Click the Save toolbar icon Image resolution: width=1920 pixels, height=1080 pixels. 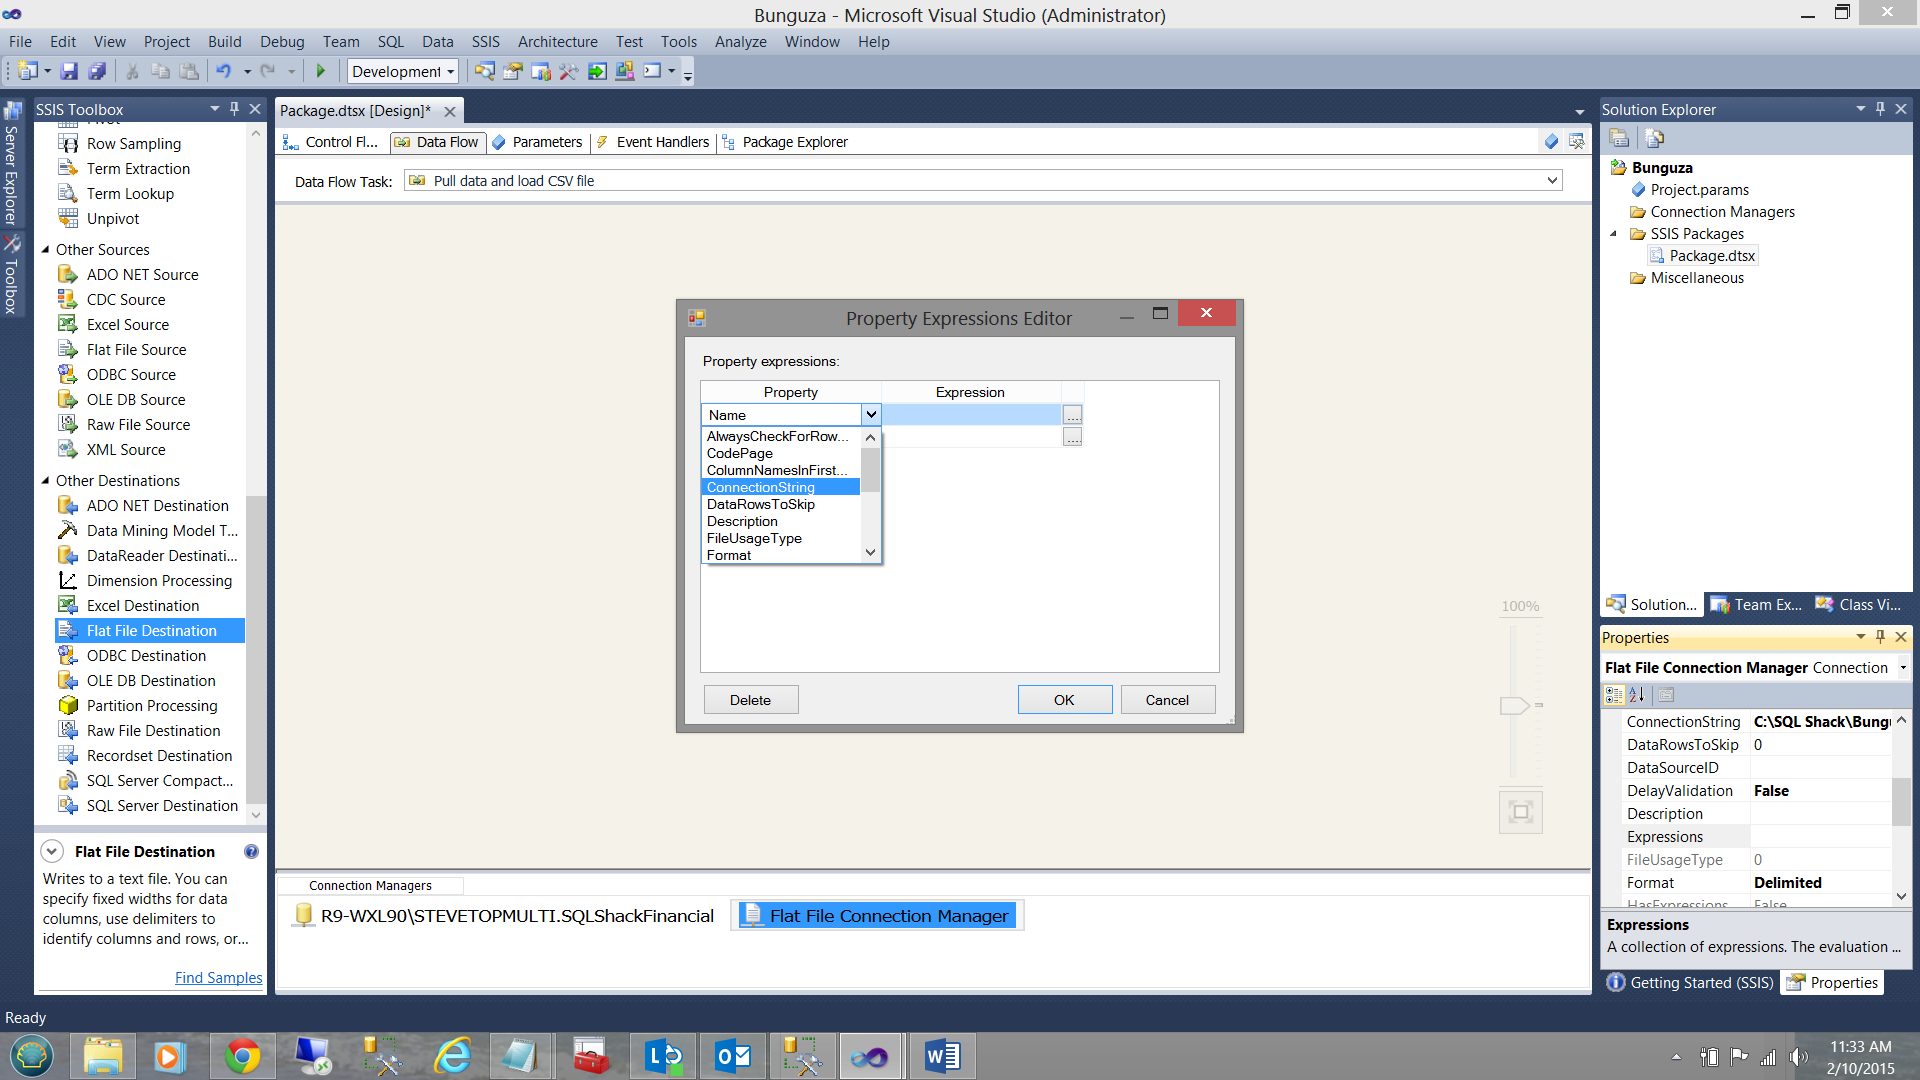coord(69,71)
